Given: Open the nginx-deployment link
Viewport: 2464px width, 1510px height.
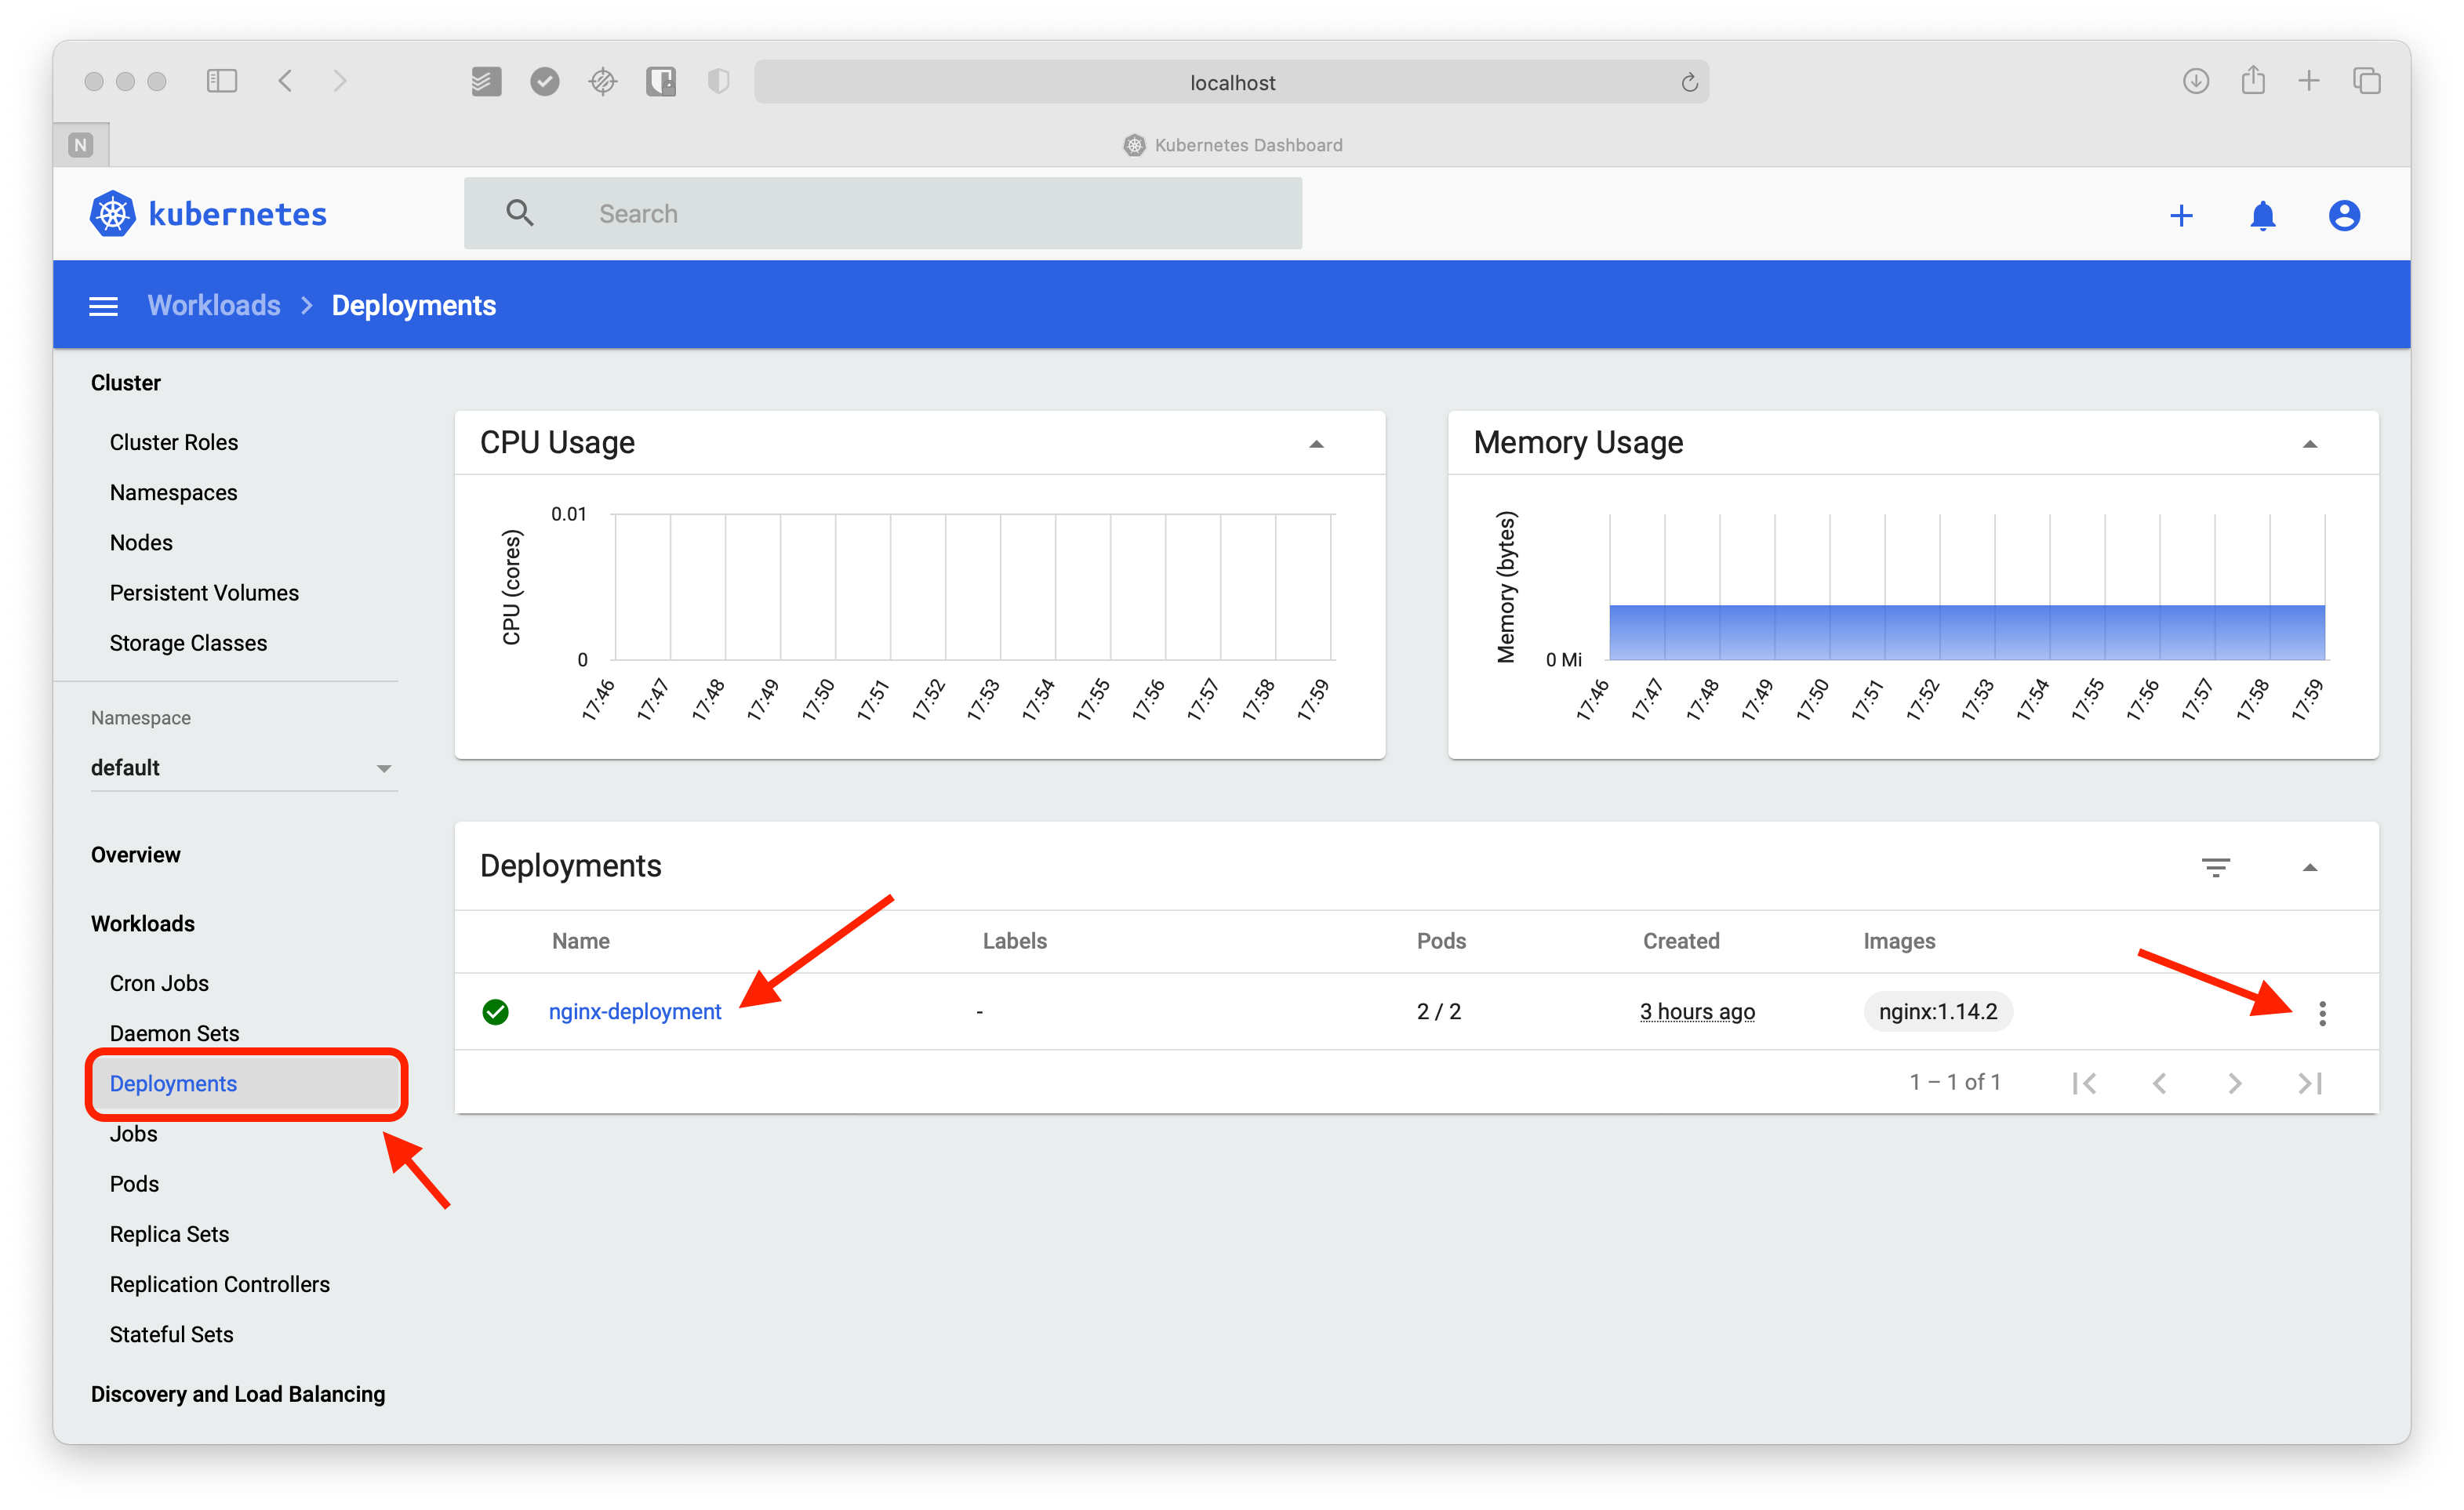Looking at the screenshot, I should point(634,1012).
